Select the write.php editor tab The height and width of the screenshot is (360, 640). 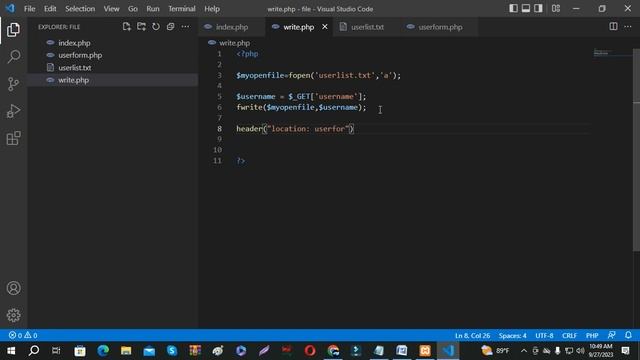pos(298,27)
